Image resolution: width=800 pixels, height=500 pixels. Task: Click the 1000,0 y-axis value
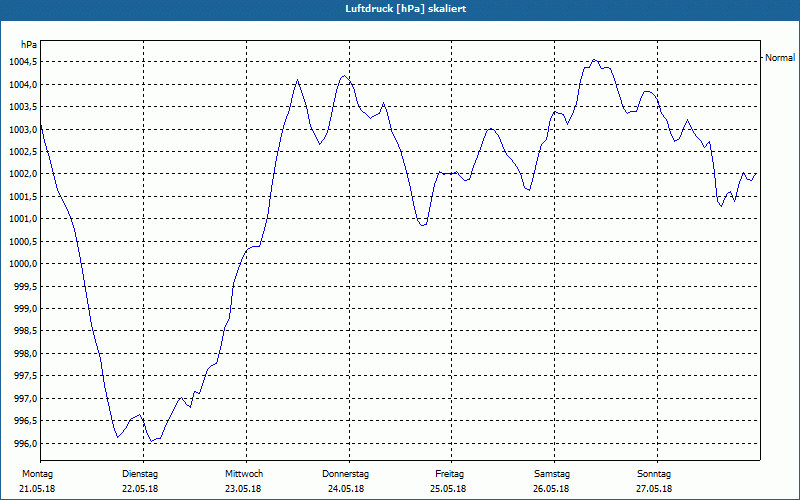[x=23, y=264]
